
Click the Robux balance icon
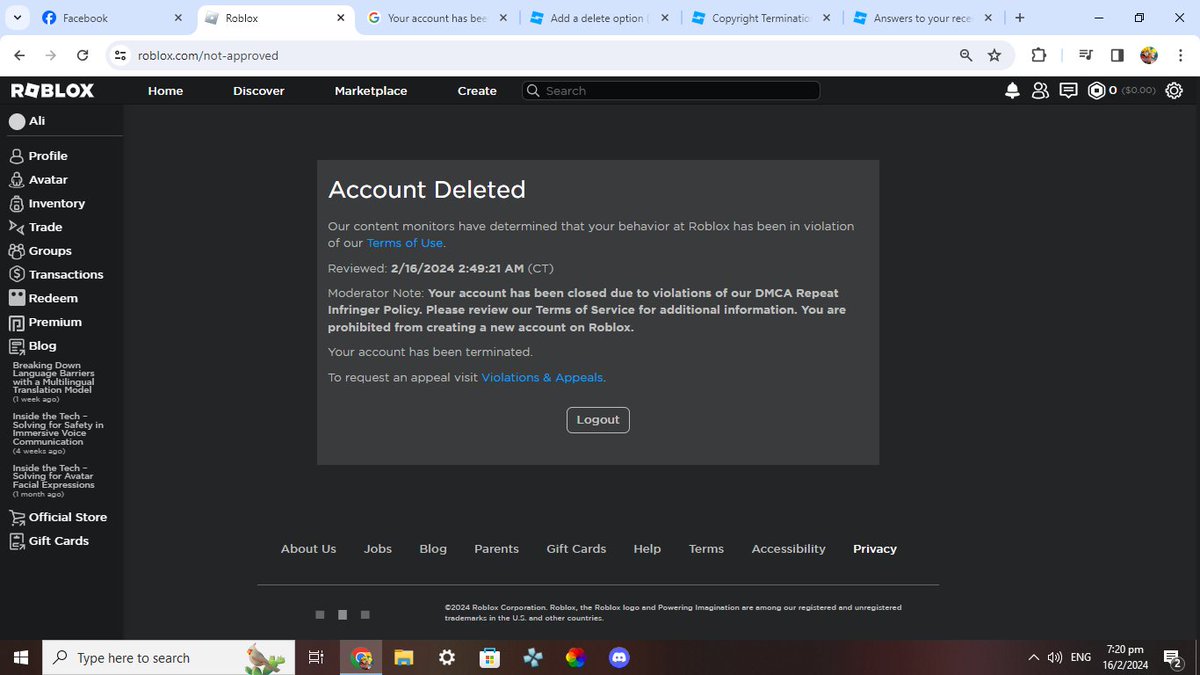(x=1096, y=91)
